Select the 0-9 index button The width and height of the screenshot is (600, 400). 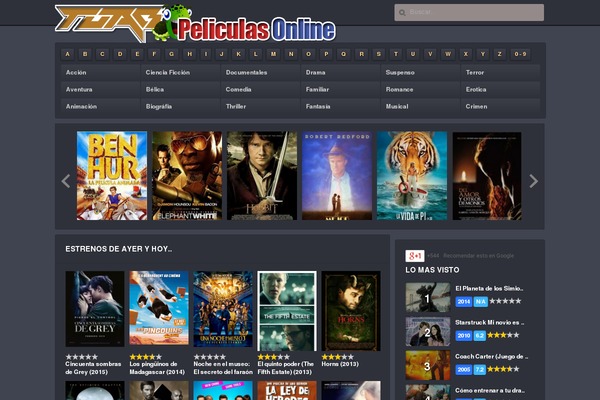coord(520,54)
